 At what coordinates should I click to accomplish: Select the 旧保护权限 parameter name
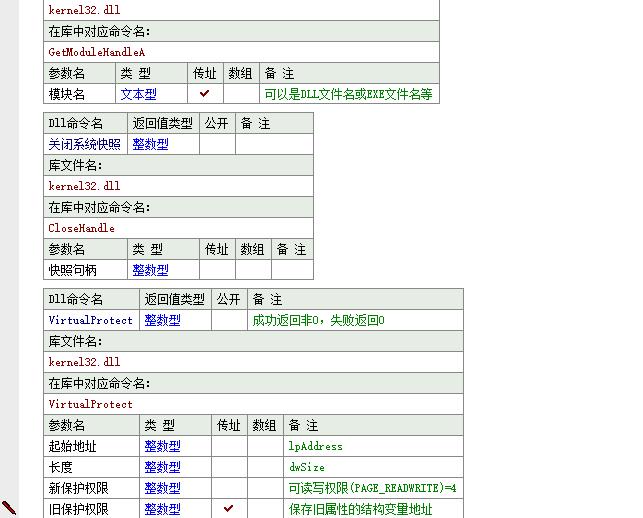pyautogui.click(x=78, y=509)
